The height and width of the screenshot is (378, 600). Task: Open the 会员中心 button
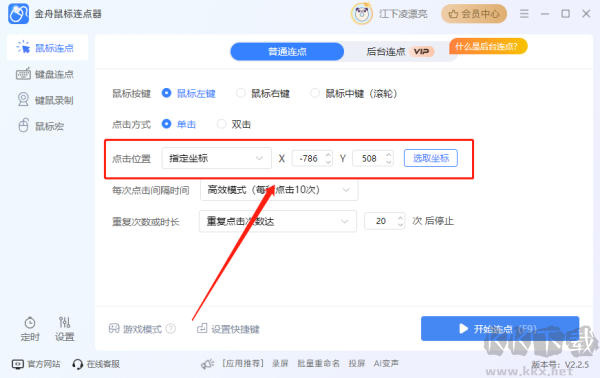point(474,14)
